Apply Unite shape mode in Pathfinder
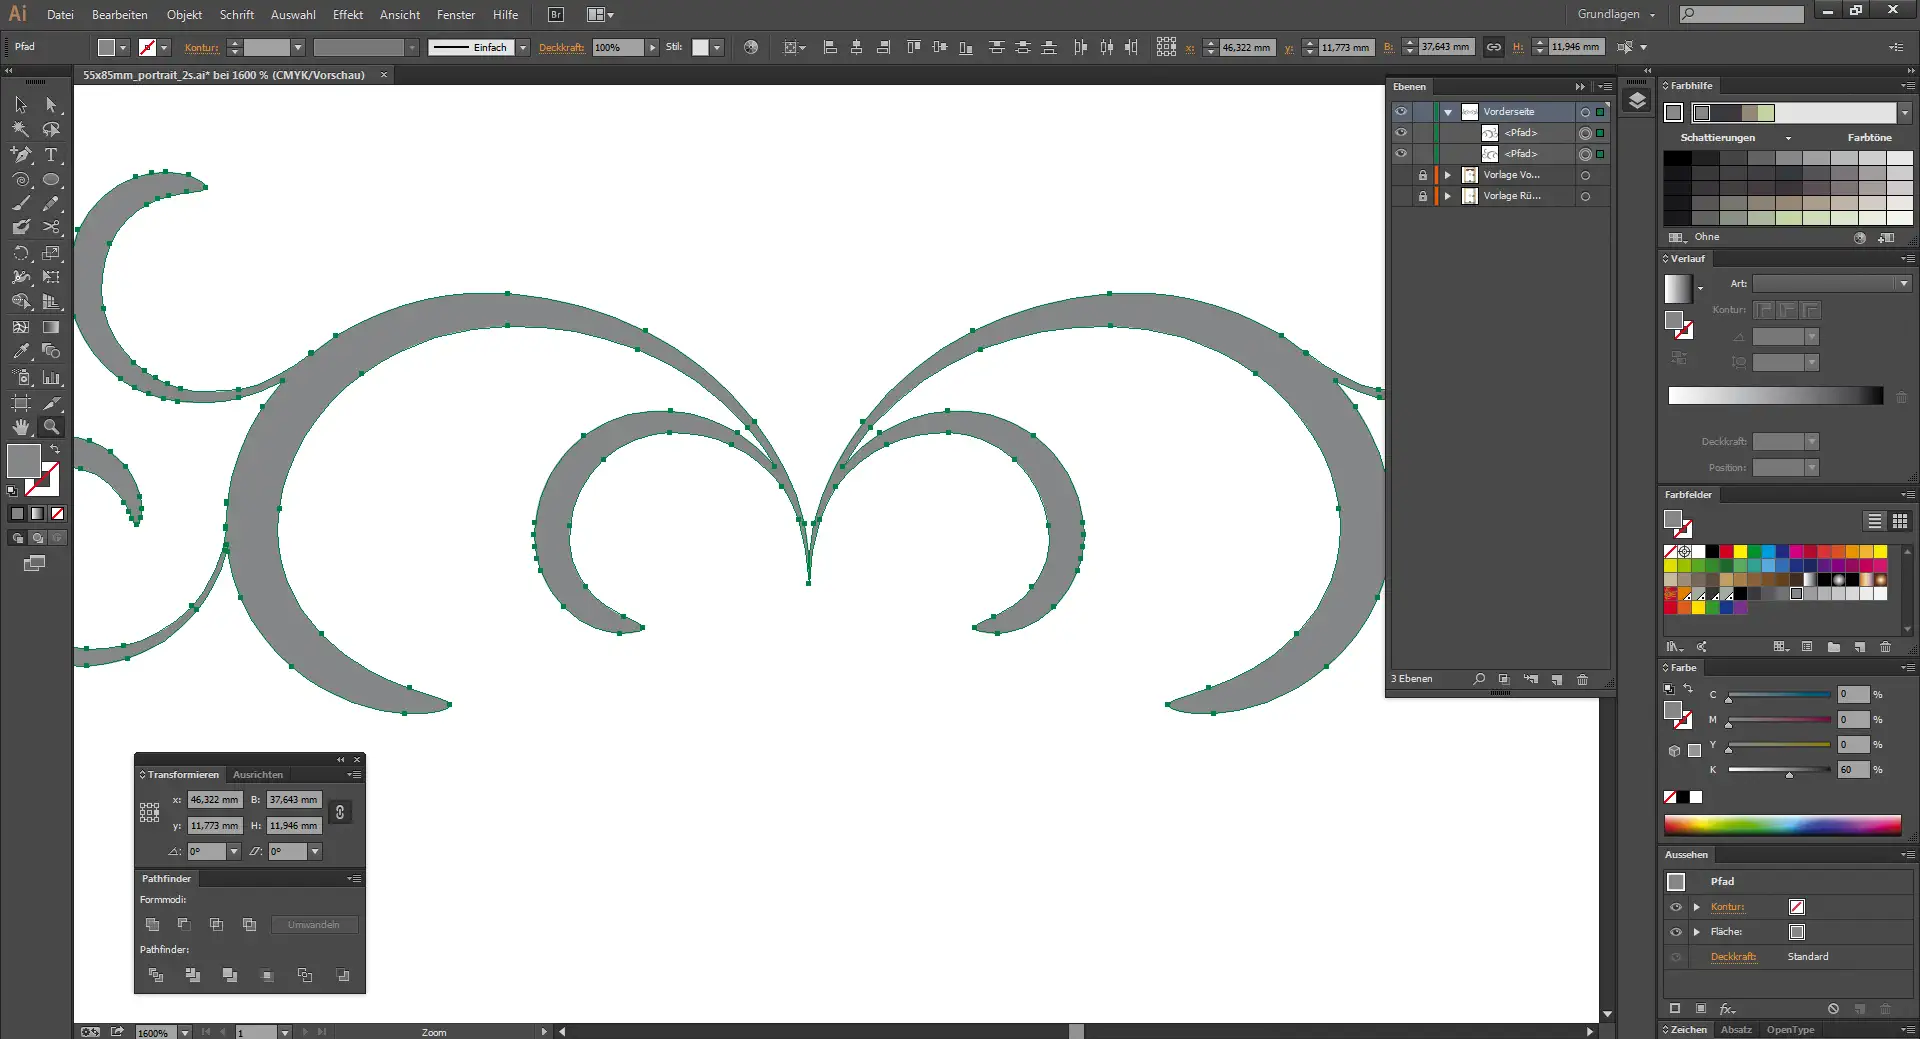 154,925
